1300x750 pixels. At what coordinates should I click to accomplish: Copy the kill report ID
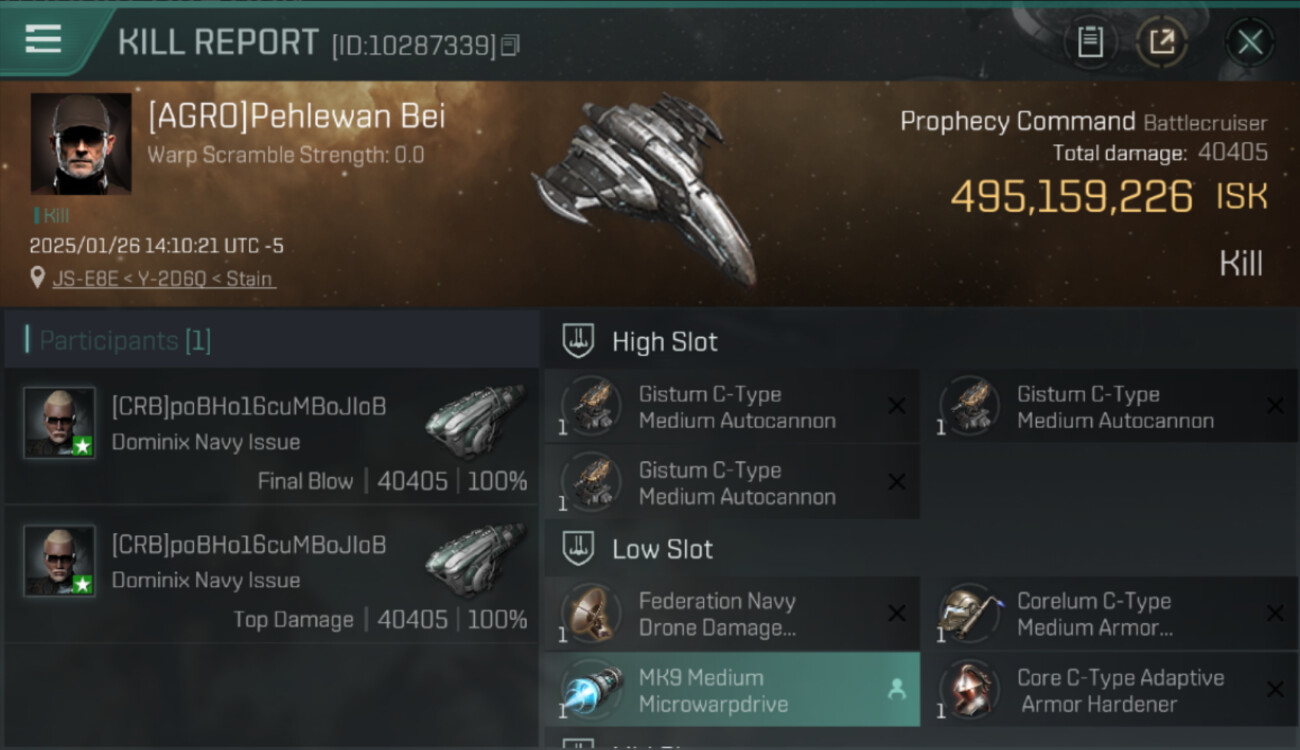510,45
